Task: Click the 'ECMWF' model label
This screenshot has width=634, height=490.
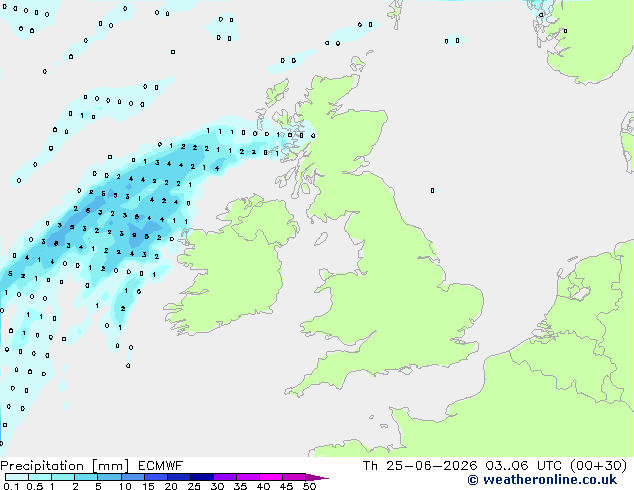Action: pos(161,466)
